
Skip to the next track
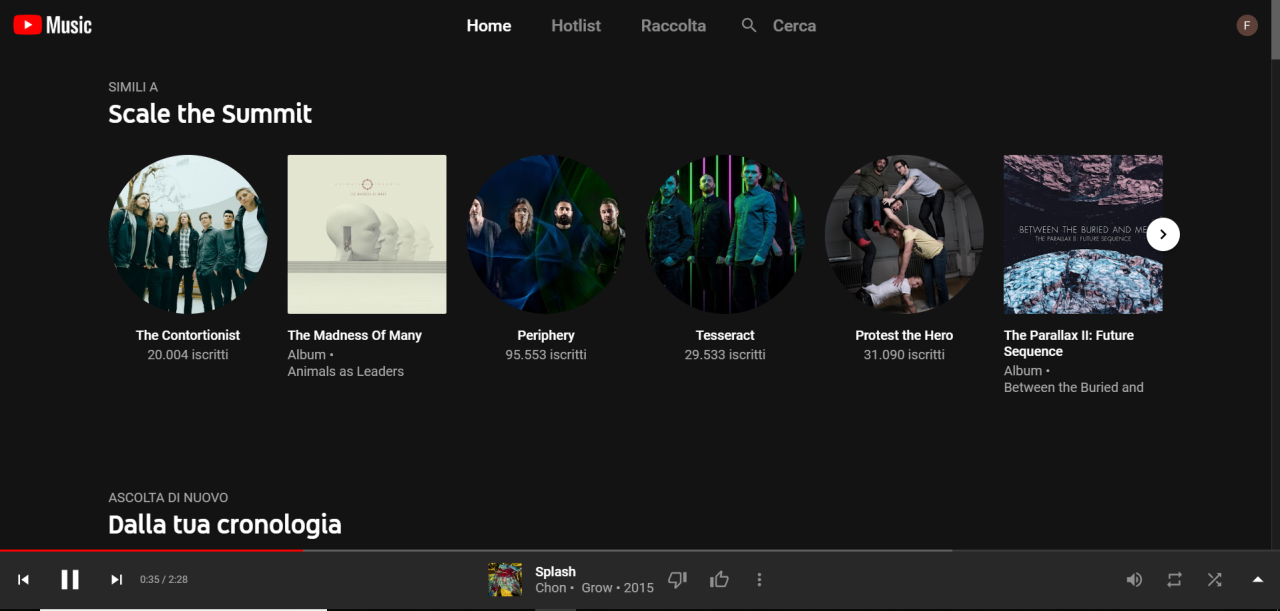coord(116,580)
